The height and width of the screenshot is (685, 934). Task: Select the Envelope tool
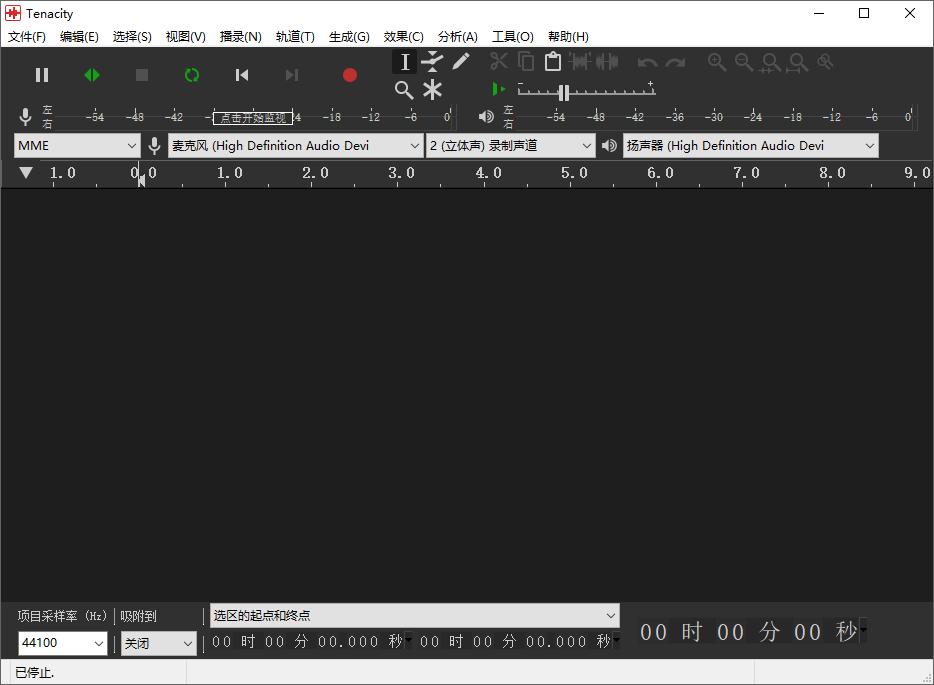tap(432, 61)
